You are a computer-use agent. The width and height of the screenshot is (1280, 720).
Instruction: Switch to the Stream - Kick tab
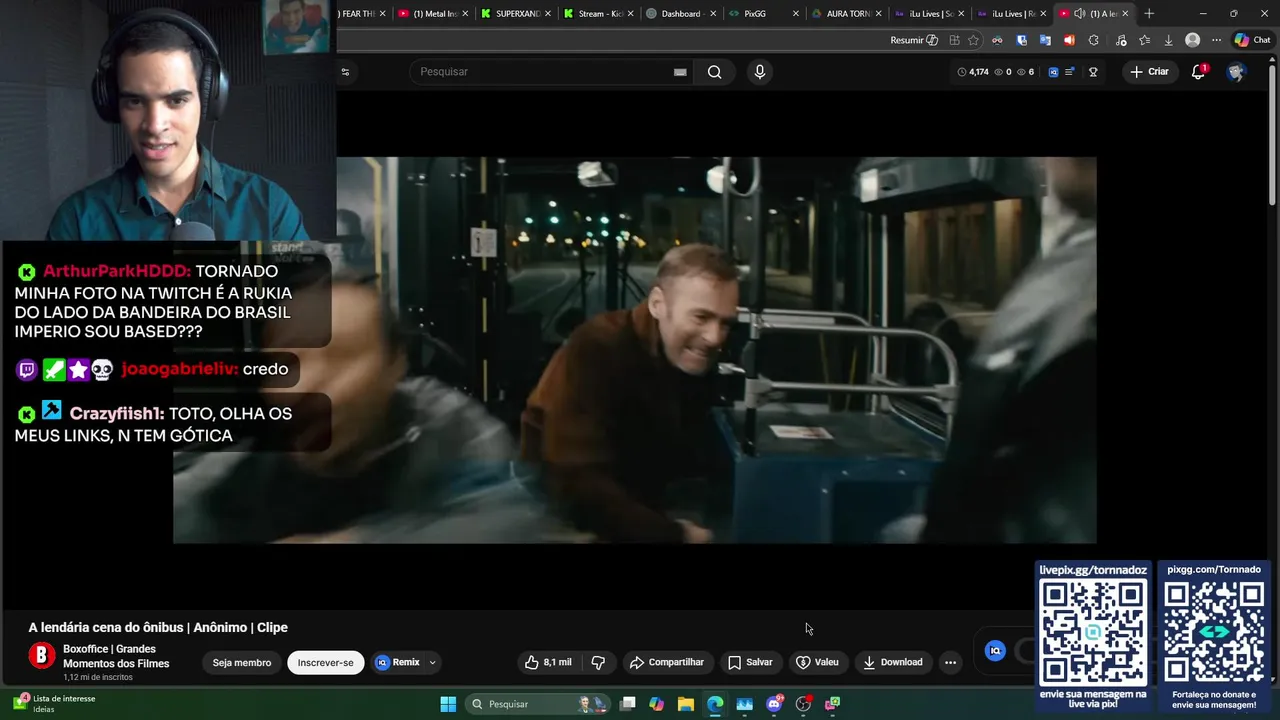click(x=597, y=13)
